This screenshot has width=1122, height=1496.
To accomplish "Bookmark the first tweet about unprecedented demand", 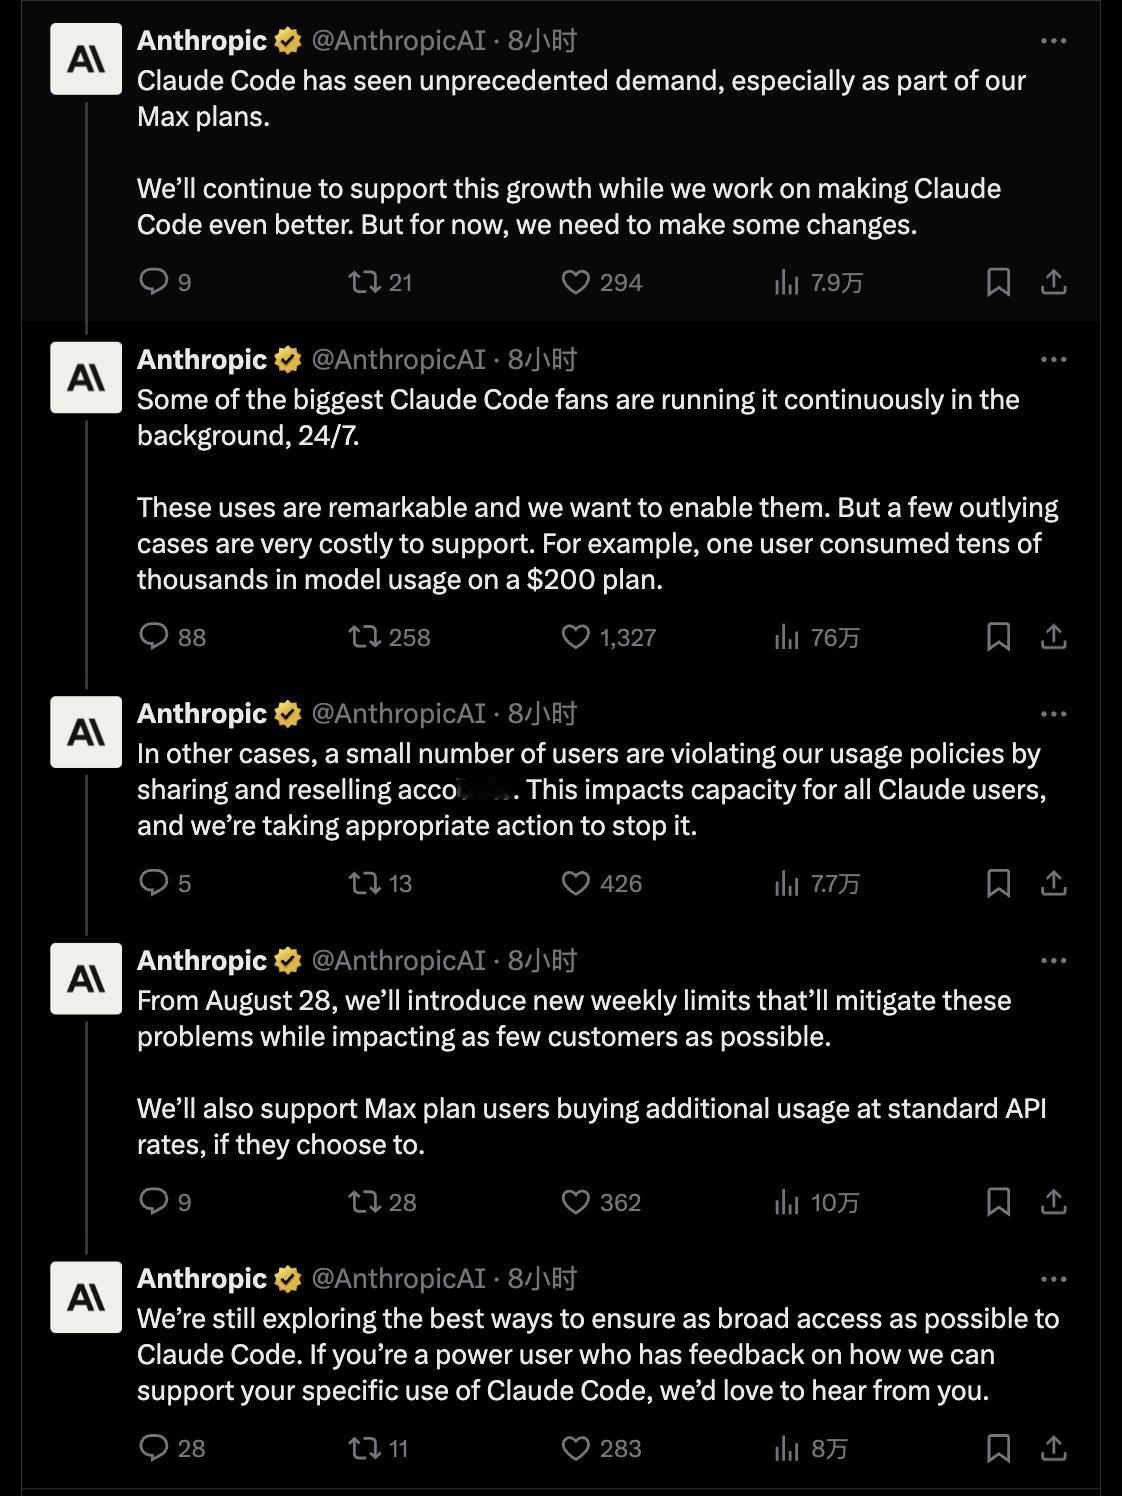I will (x=998, y=282).
